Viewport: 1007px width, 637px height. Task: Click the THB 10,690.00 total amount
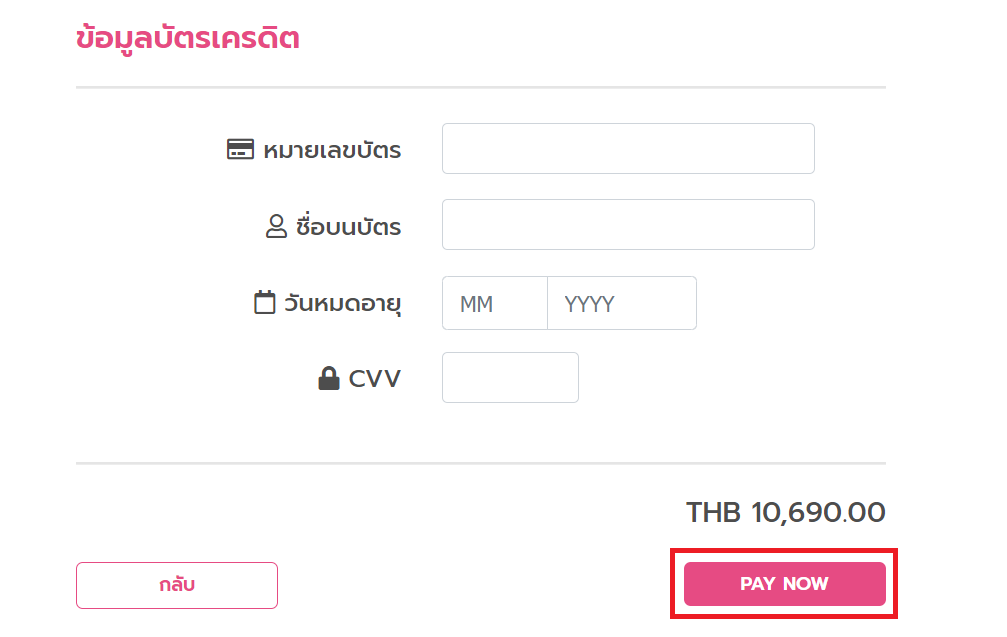[x=786, y=512]
